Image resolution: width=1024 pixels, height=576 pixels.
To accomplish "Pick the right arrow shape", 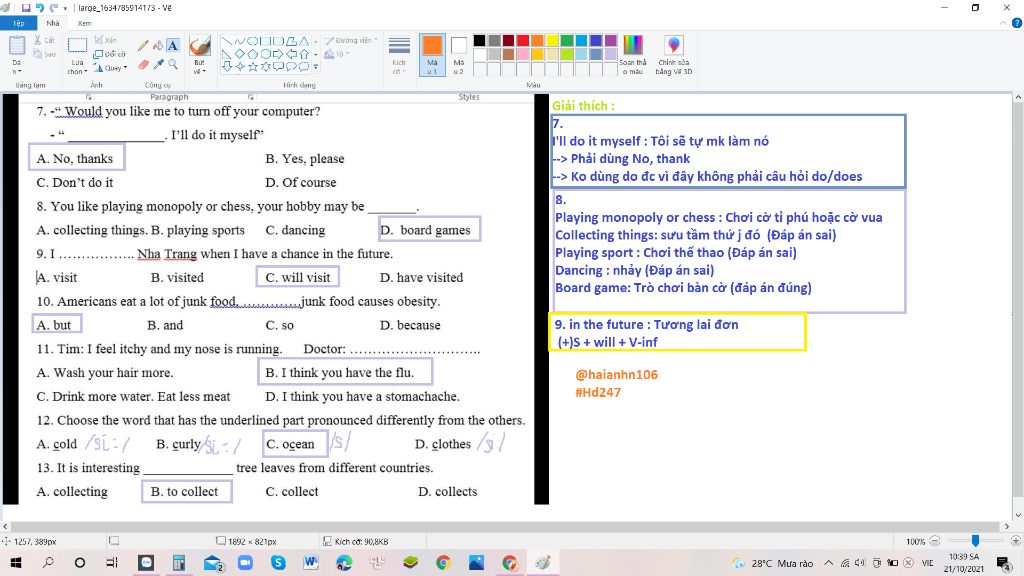I will pyautogui.click(x=279, y=54).
